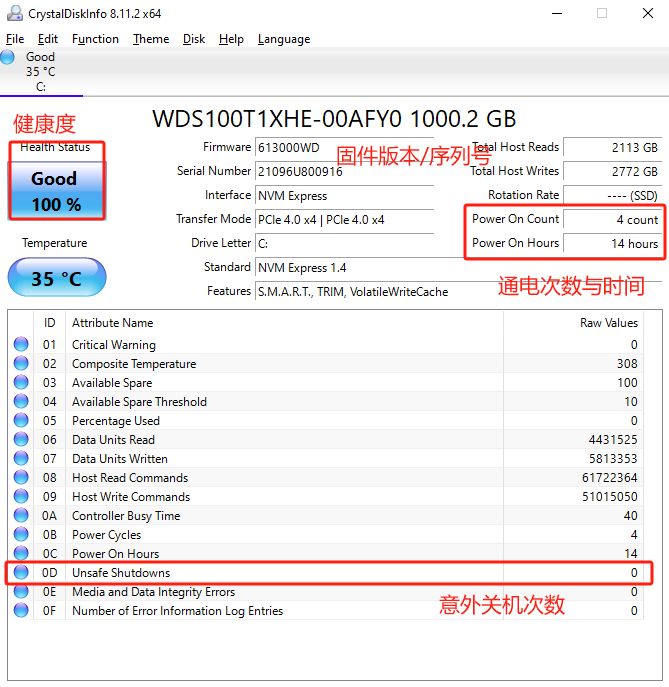The image size is (669, 687).
Task: Click raw value 5813353 for Data Units Written
Action: (x=613, y=459)
